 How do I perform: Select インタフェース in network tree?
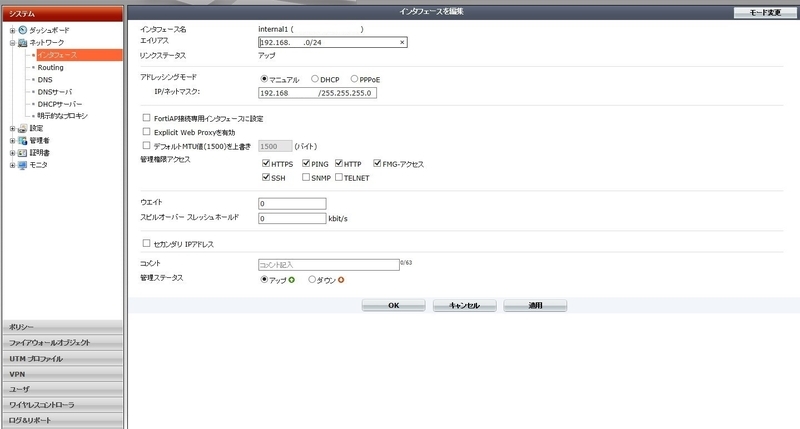pos(79,55)
